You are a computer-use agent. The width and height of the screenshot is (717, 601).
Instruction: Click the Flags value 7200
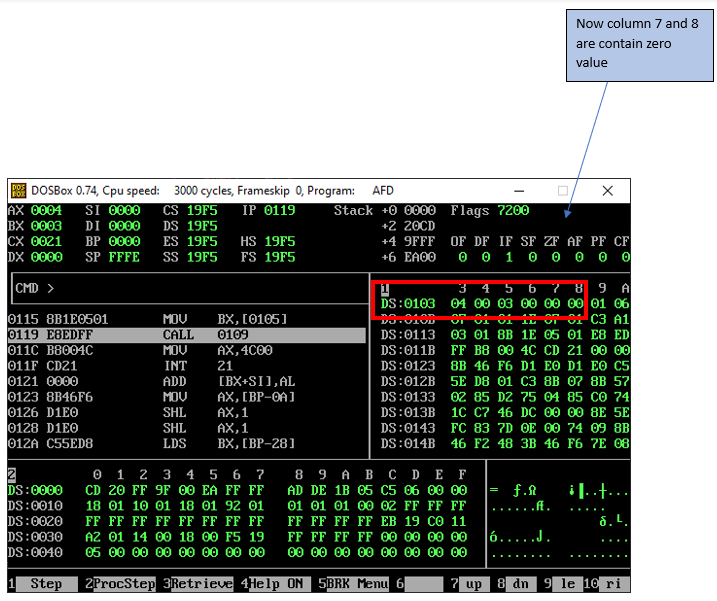pos(513,211)
